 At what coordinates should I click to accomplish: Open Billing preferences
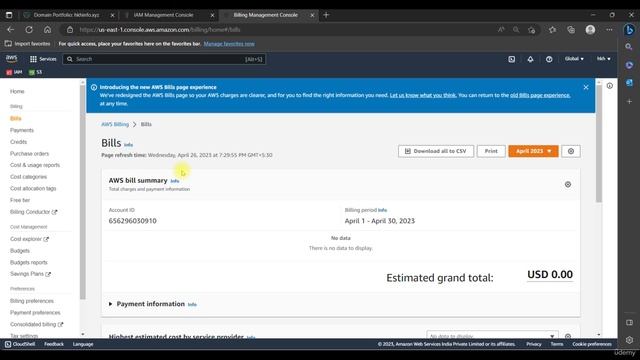pyautogui.click(x=32, y=301)
